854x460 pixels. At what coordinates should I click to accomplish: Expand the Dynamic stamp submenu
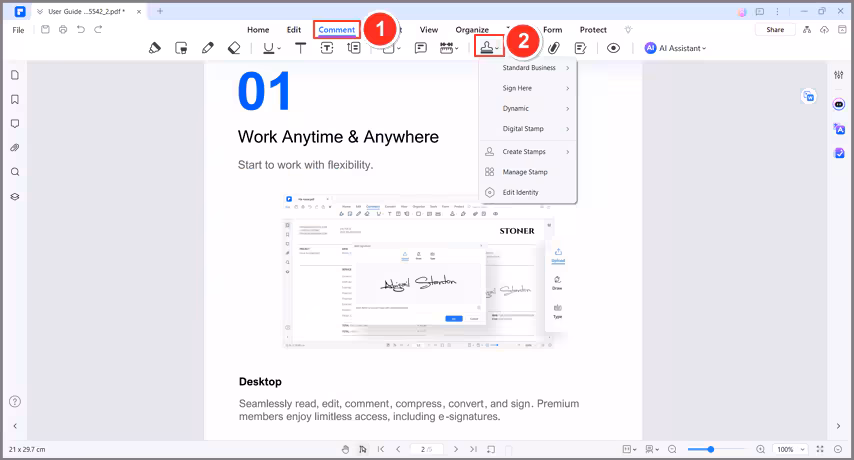(x=528, y=108)
